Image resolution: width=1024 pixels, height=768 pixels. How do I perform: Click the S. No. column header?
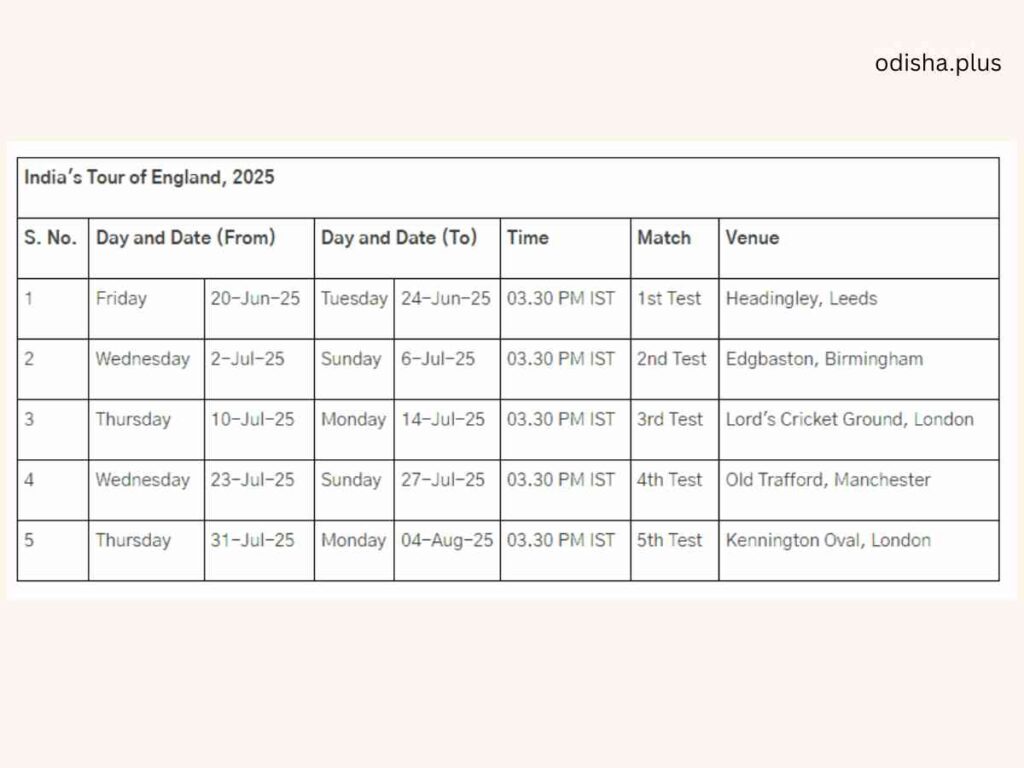tap(50, 238)
